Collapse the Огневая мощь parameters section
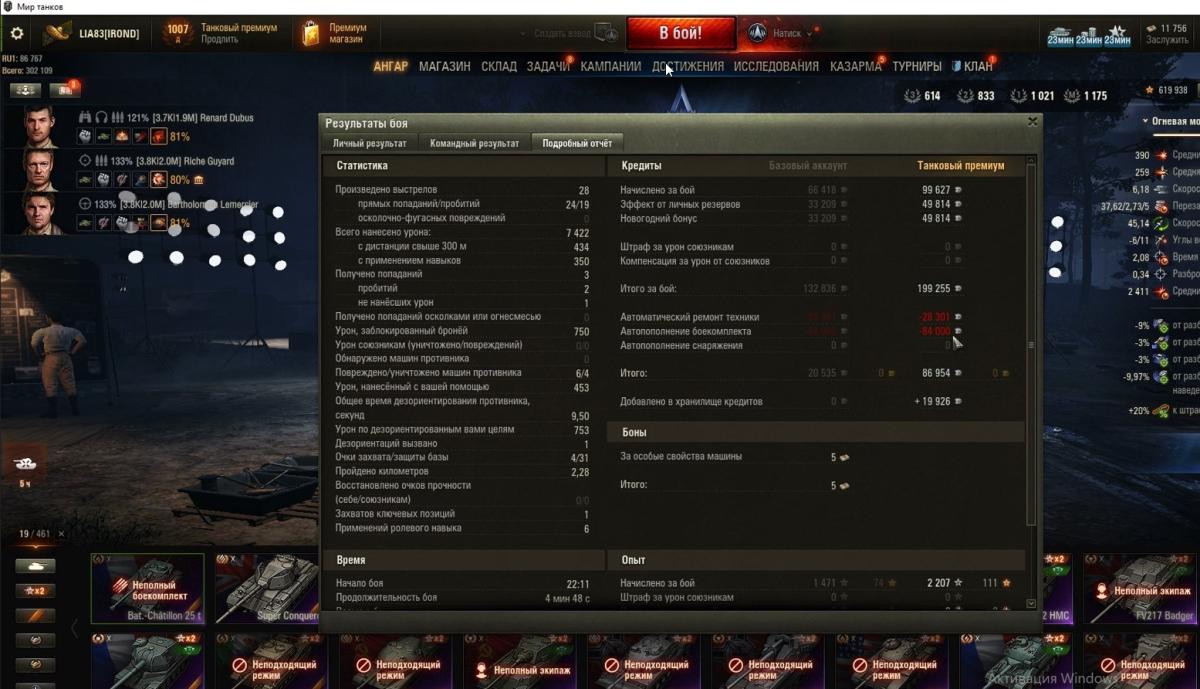This screenshot has height=689, width=1200. coord(1170,121)
